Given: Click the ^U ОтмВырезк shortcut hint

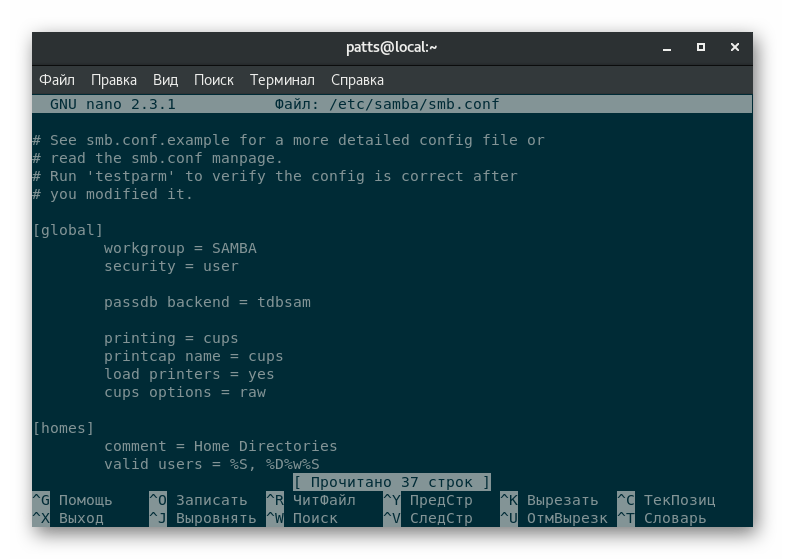Looking at the screenshot, I should coord(554,518).
